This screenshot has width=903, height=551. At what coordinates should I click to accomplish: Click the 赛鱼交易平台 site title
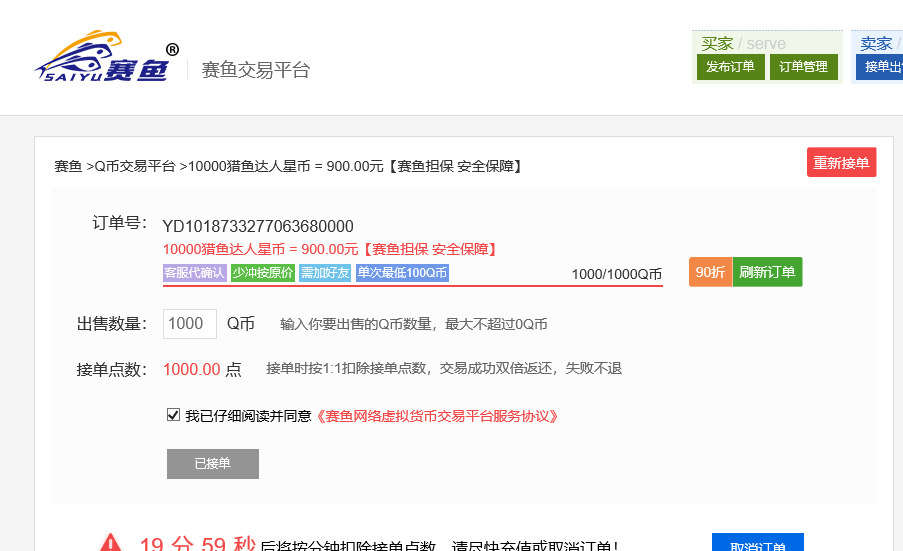pyautogui.click(x=256, y=70)
